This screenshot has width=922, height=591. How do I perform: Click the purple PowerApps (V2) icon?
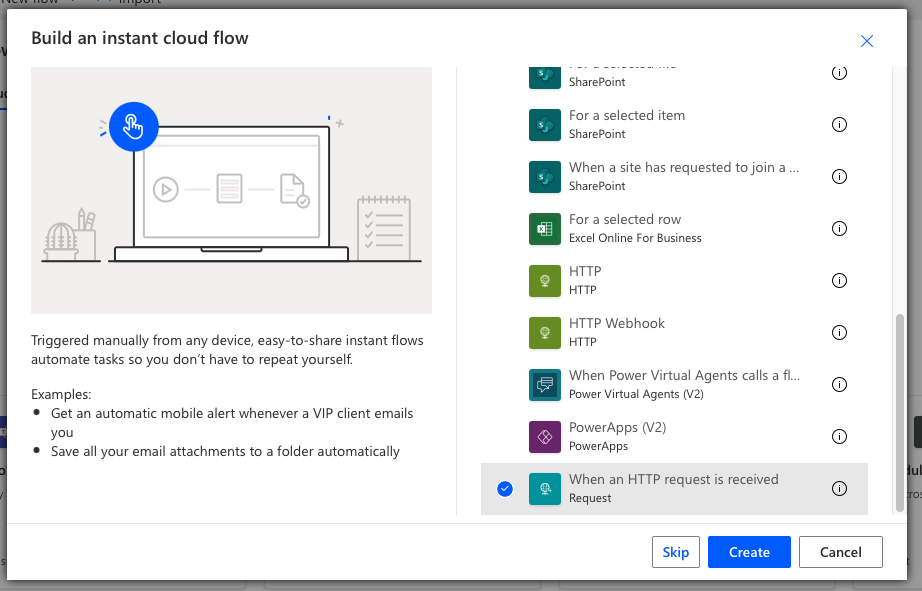(544, 437)
